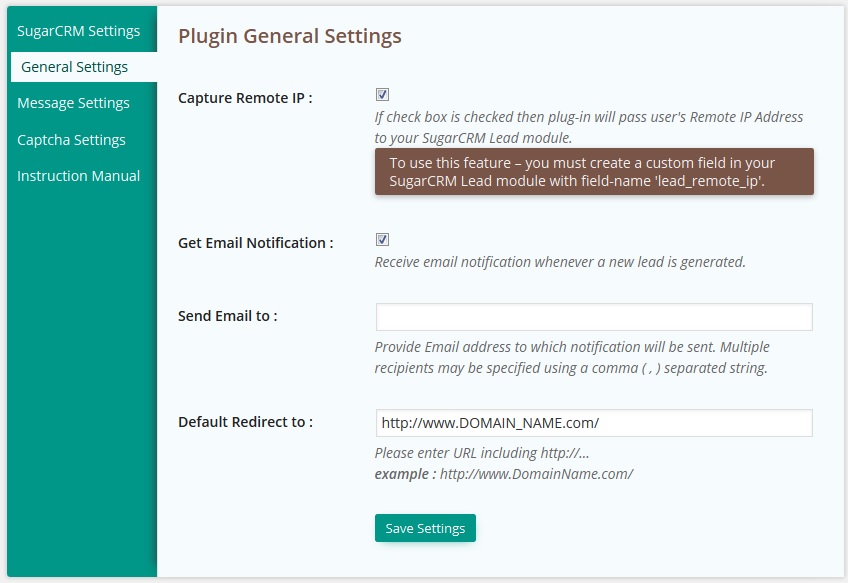Switch to the Message Settings page

[x=74, y=103]
